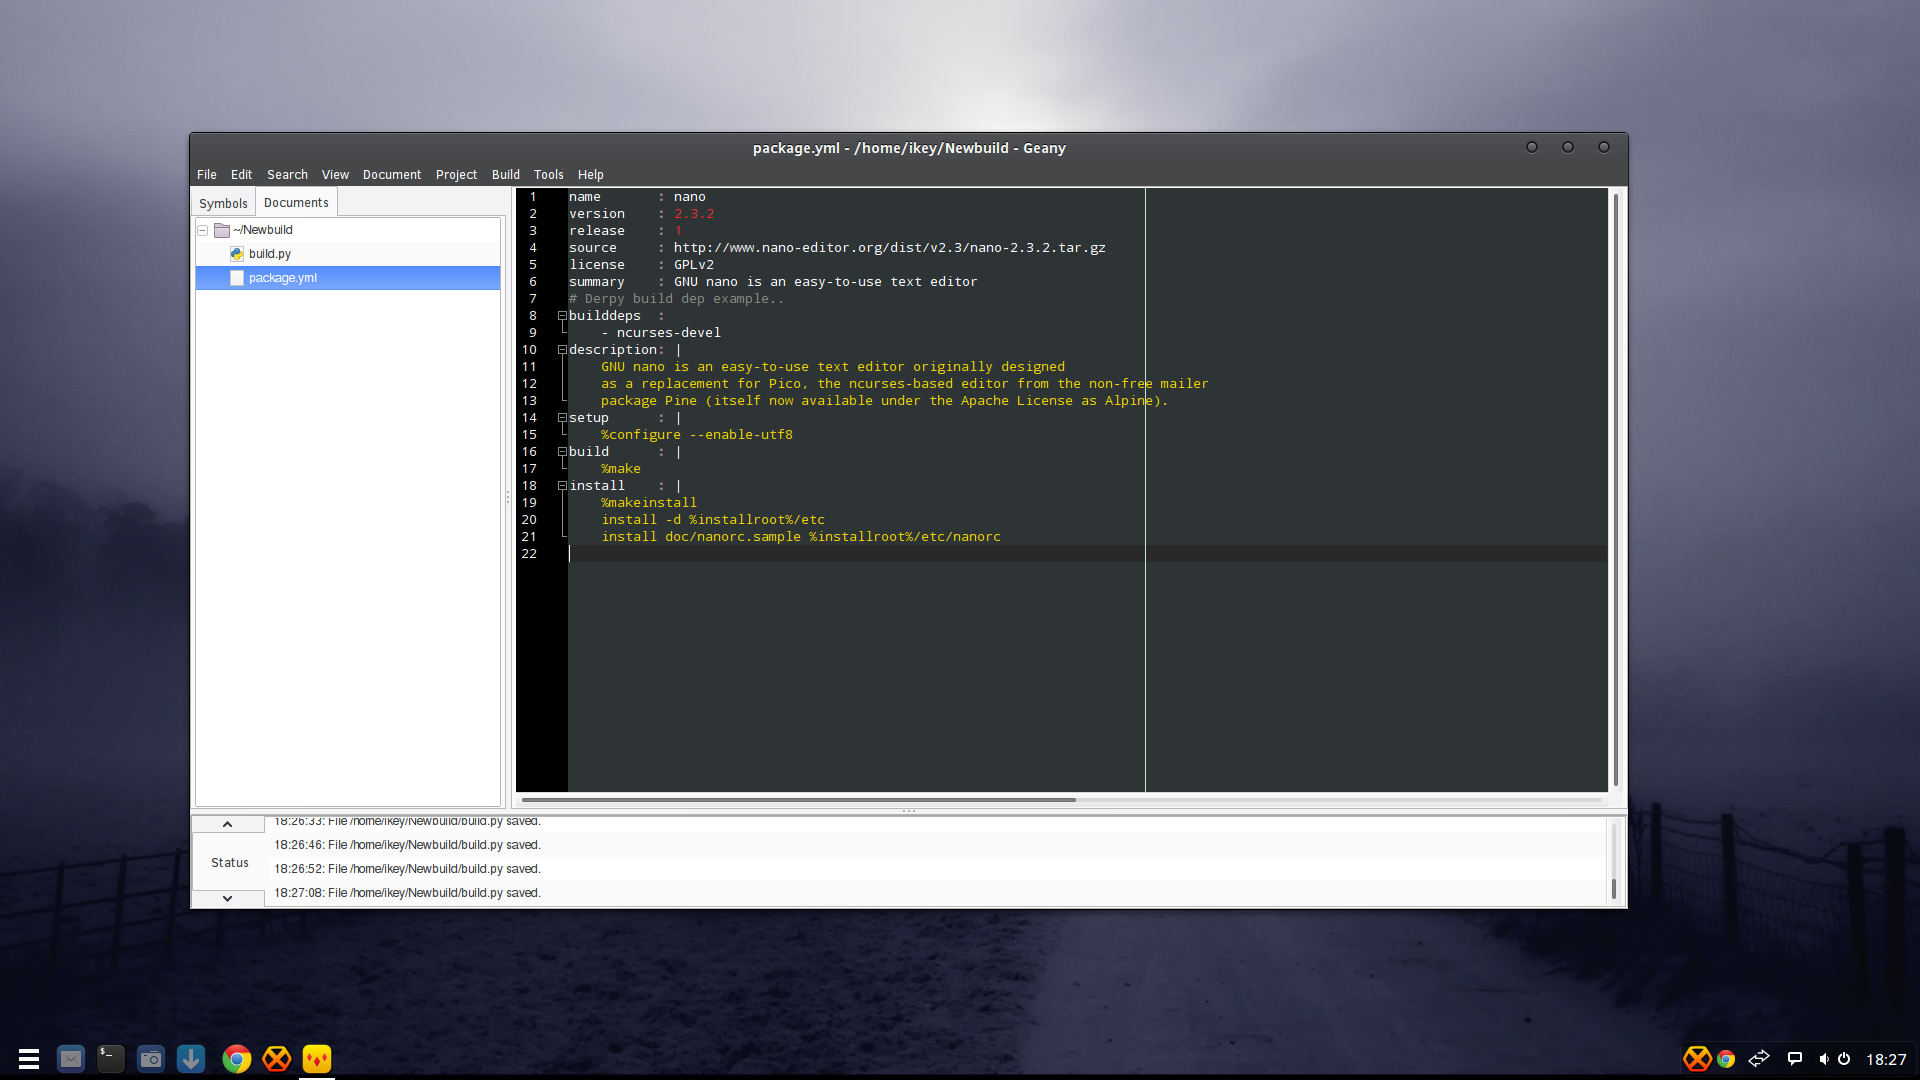
Task: Open the download manager icon in panel
Action: (191, 1058)
